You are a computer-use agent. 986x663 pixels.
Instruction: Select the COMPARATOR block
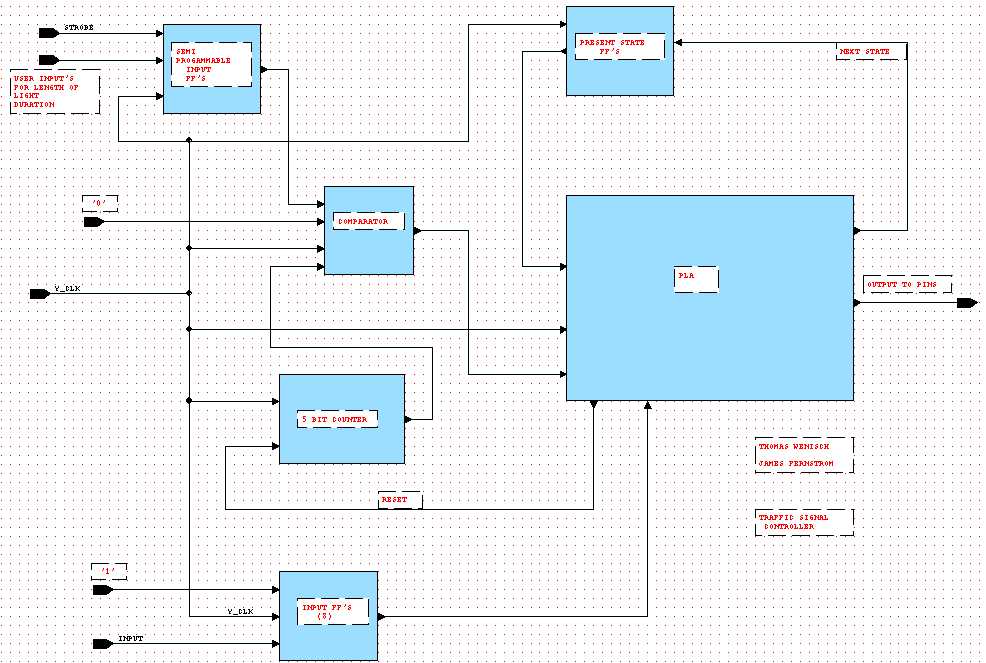pos(369,230)
